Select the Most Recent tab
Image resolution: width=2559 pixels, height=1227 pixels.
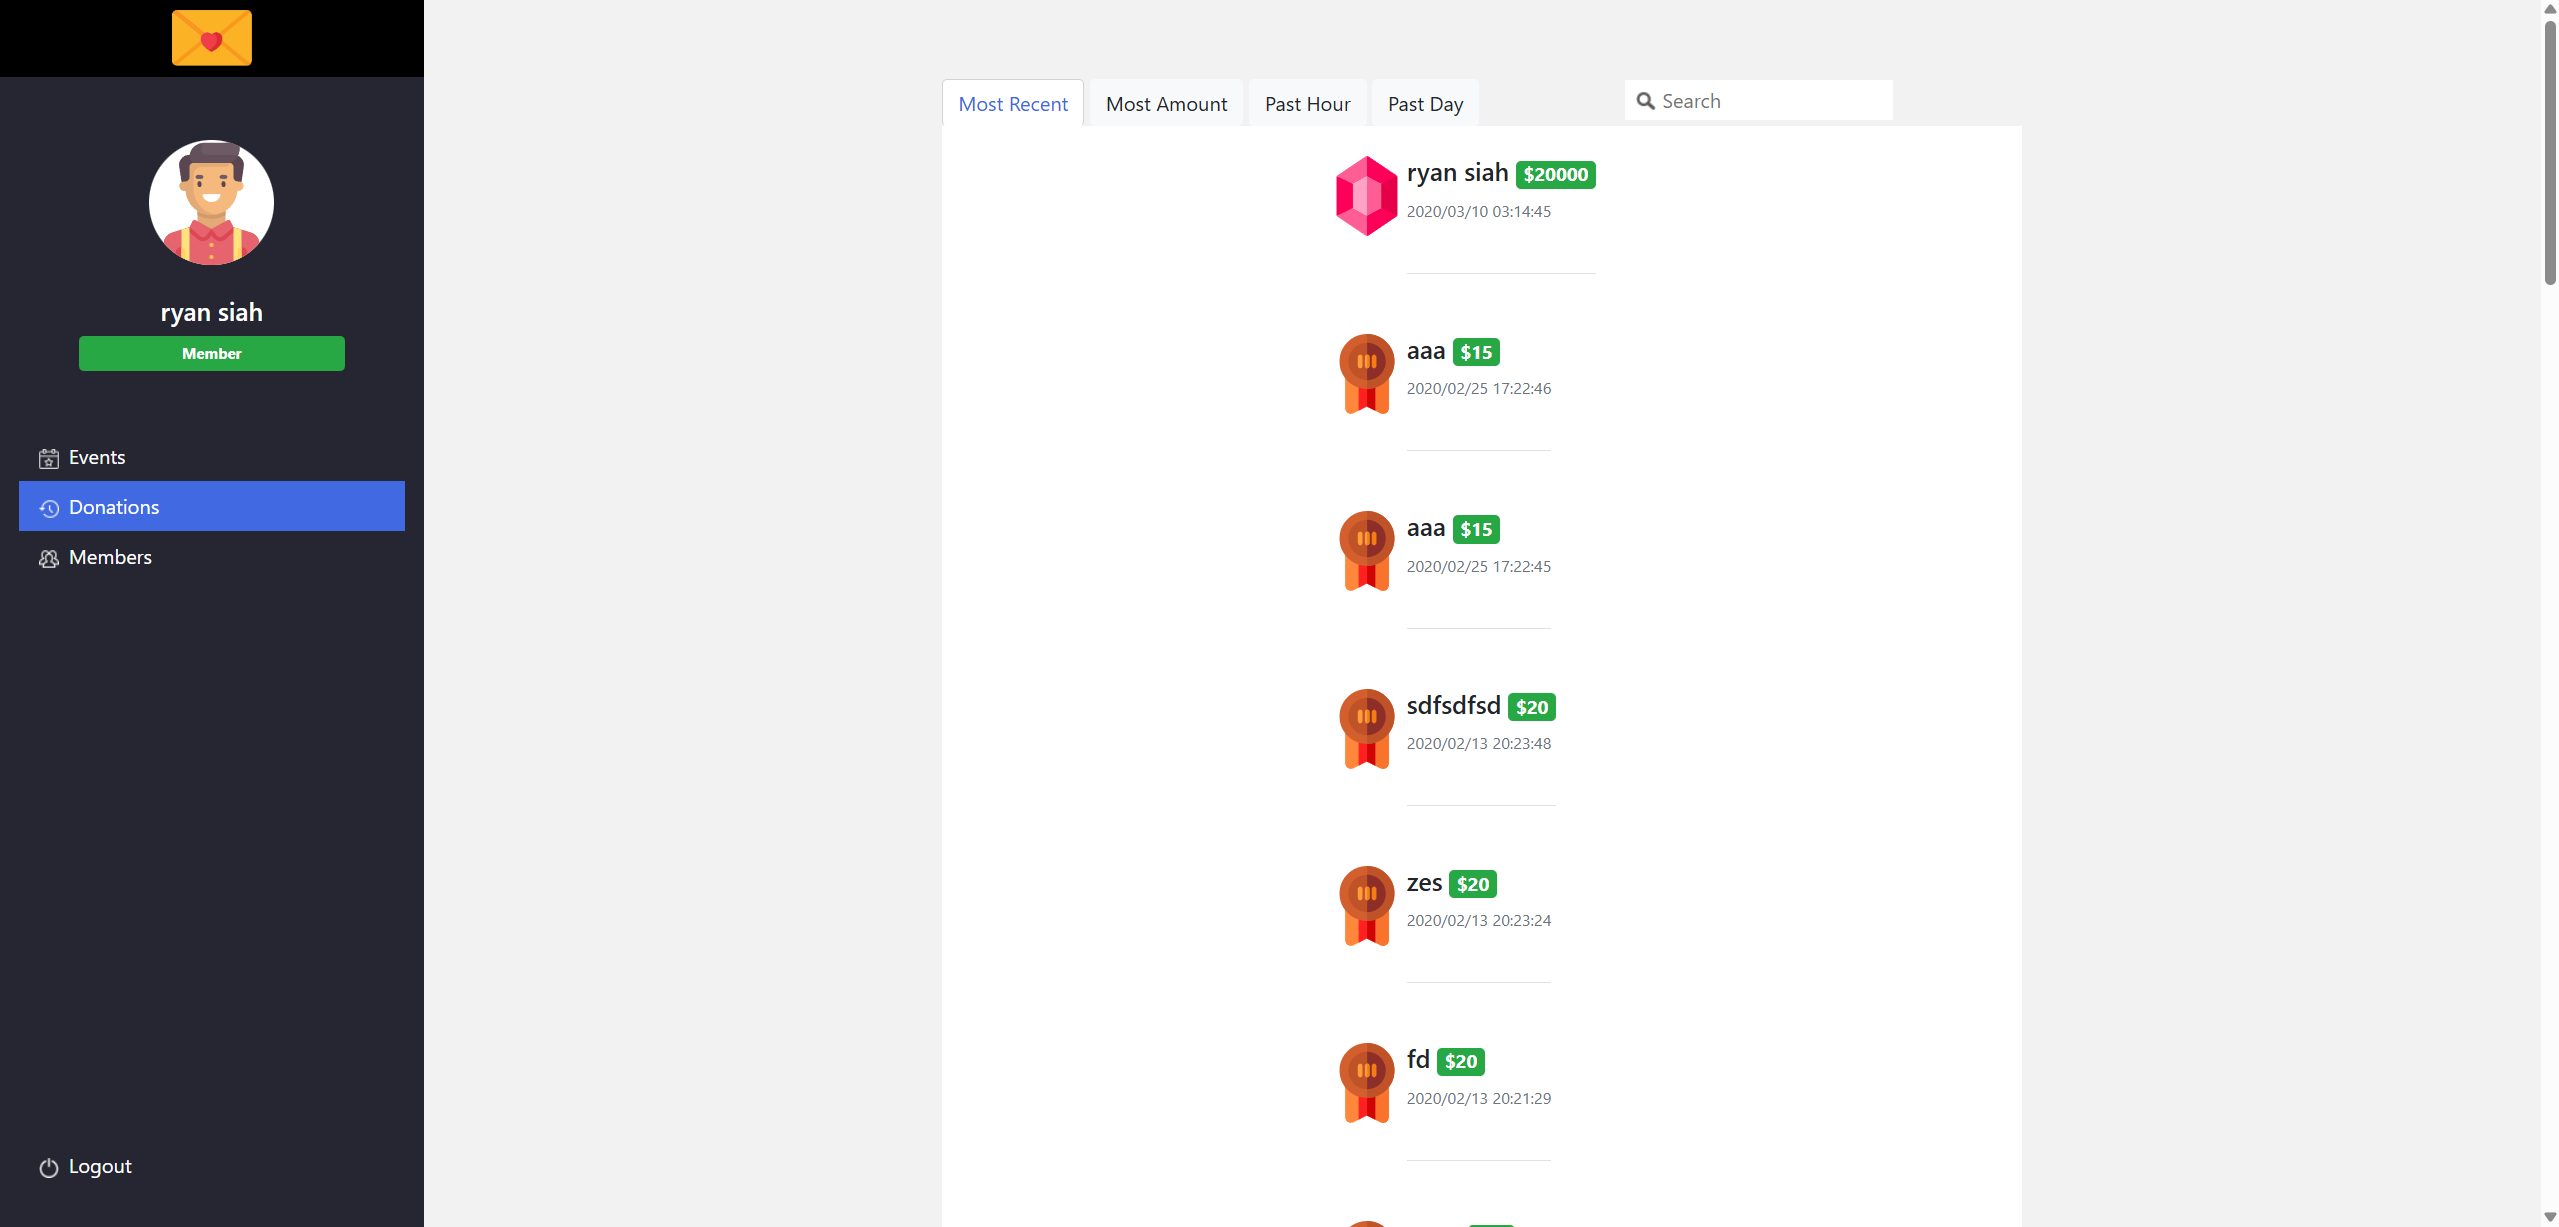(1012, 104)
